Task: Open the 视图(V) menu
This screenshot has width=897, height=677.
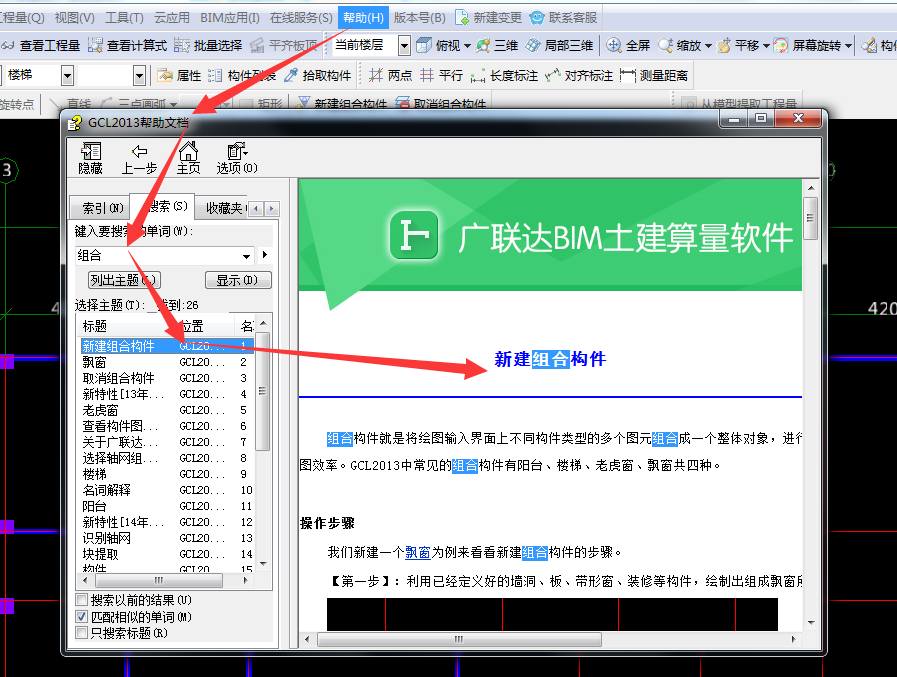Action: pyautogui.click(x=74, y=18)
